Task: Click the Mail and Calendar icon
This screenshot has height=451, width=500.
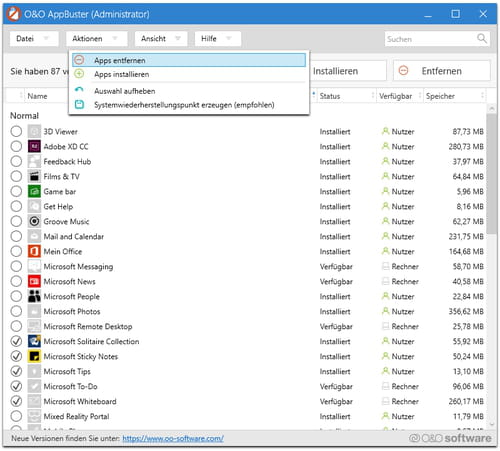Action: [x=34, y=236]
